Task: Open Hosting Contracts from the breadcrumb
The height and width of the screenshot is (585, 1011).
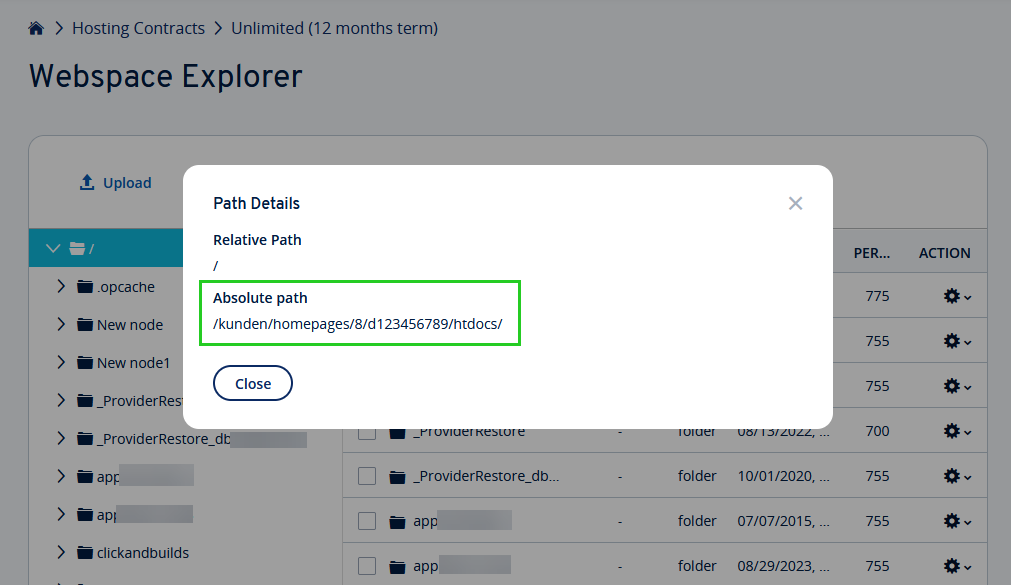Action: [x=138, y=28]
